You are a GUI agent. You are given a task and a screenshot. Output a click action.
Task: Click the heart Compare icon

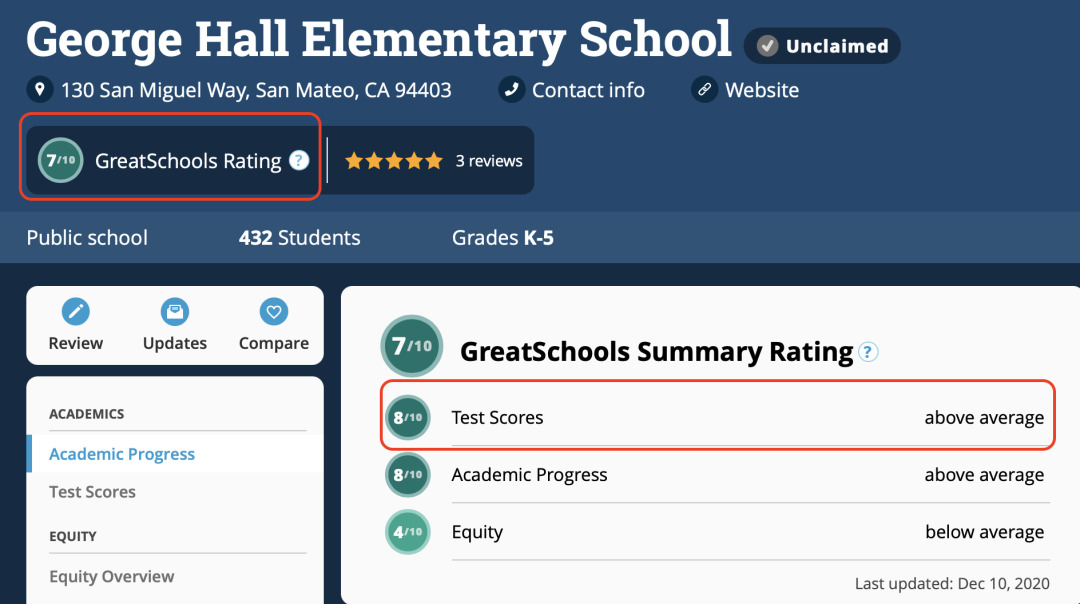pos(273,311)
